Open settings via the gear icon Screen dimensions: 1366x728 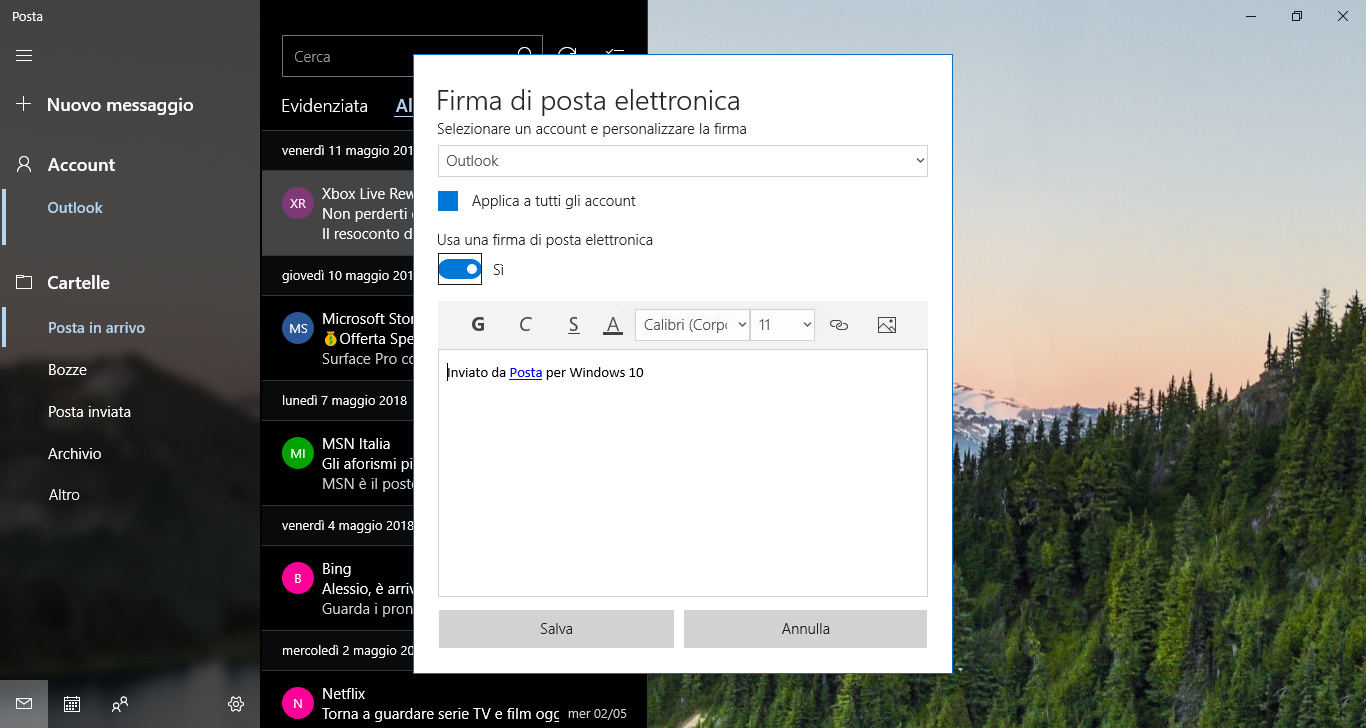[x=236, y=704]
